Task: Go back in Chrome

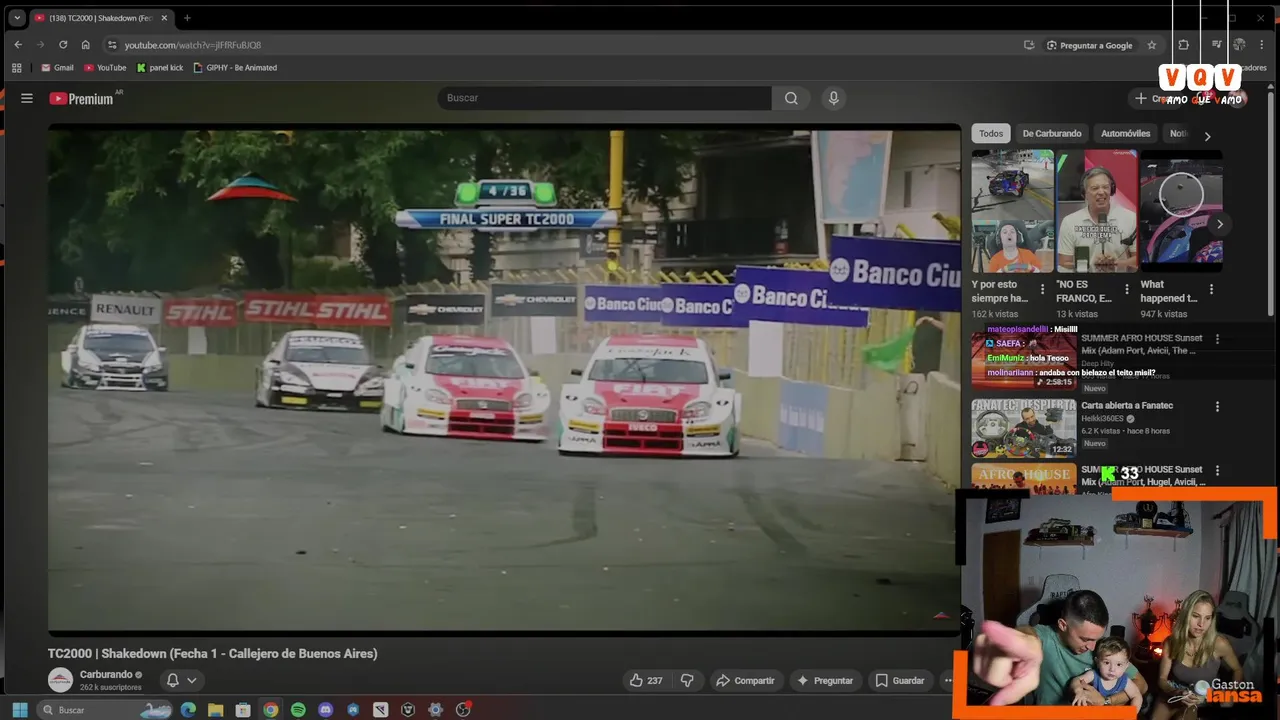Action: [x=18, y=45]
